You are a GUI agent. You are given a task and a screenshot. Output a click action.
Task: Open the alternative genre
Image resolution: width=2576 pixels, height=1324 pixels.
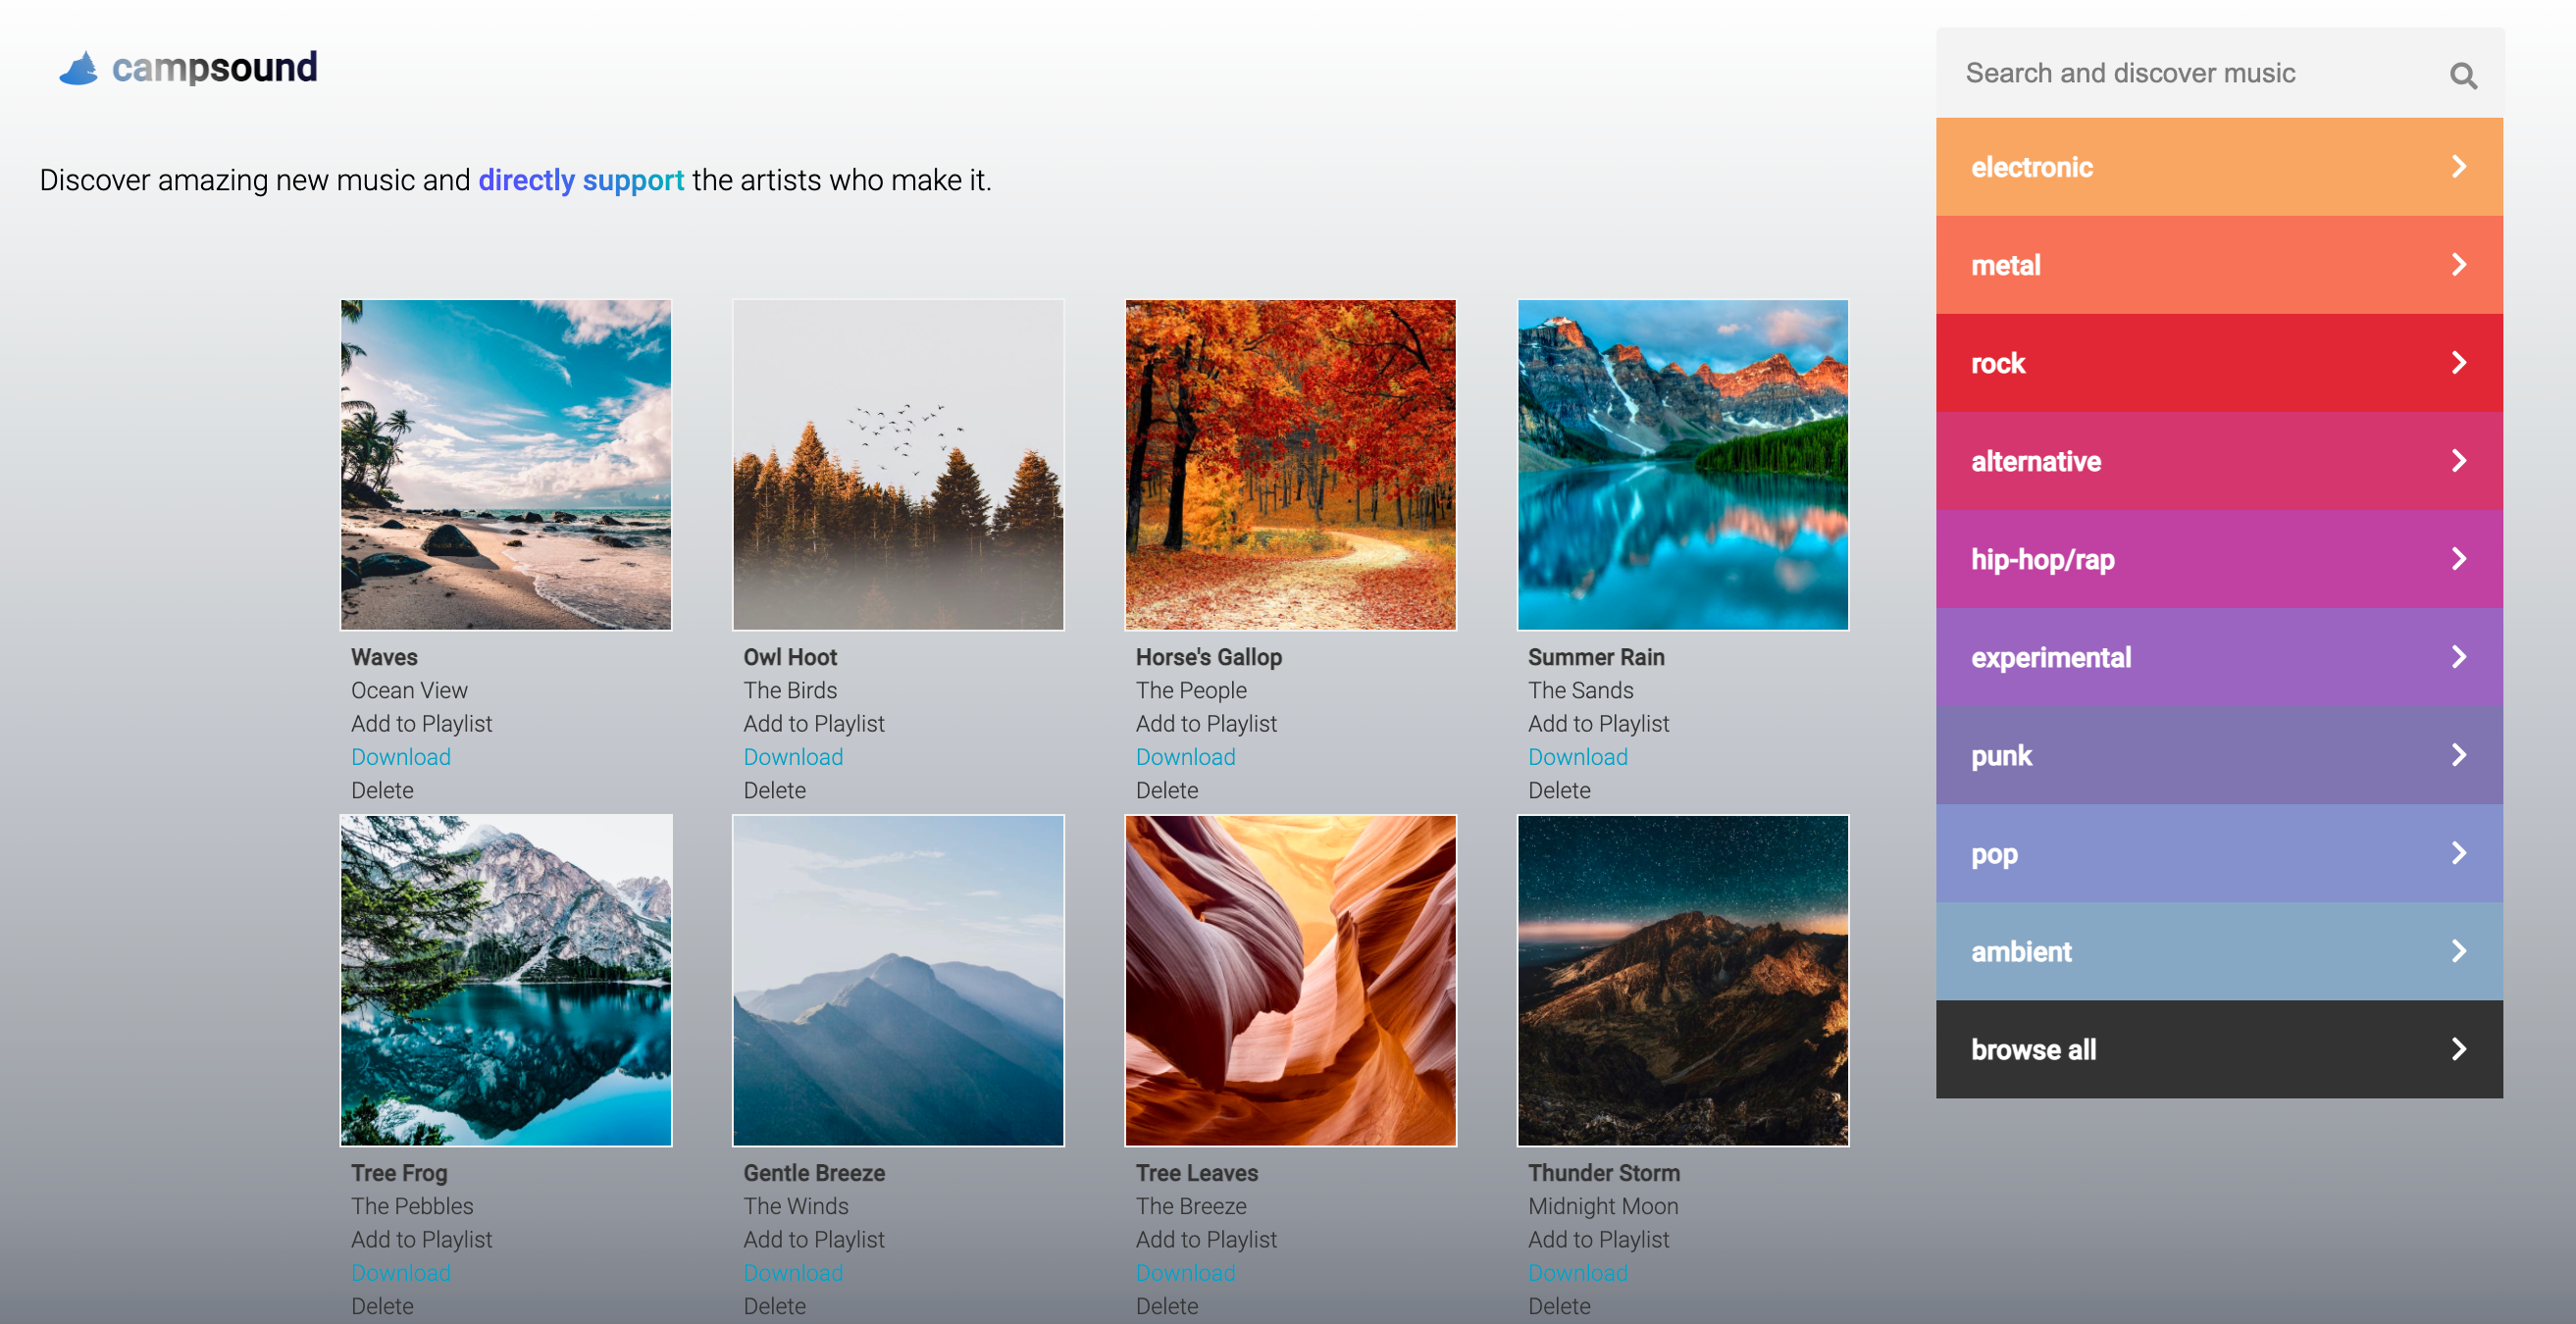(x=2219, y=461)
